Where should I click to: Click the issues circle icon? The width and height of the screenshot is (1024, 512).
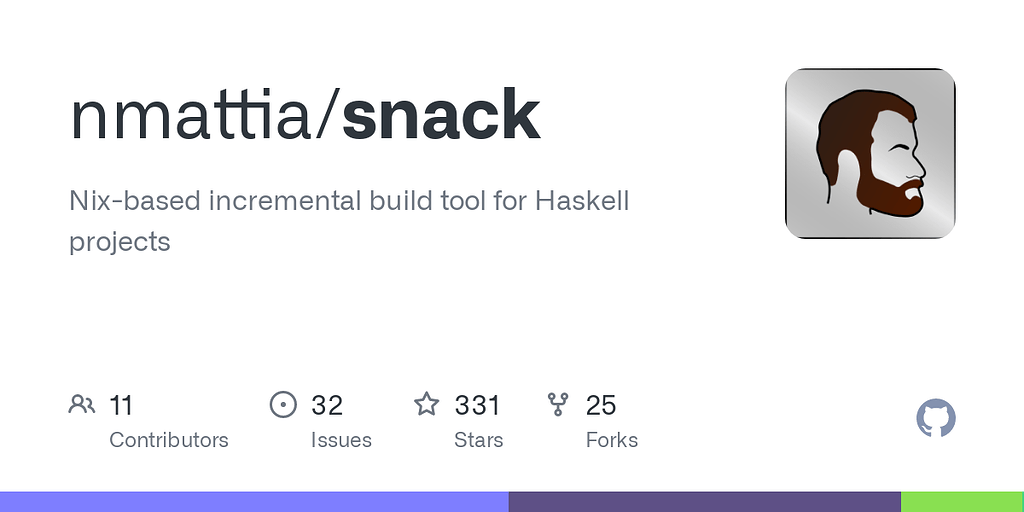coord(283,404)
